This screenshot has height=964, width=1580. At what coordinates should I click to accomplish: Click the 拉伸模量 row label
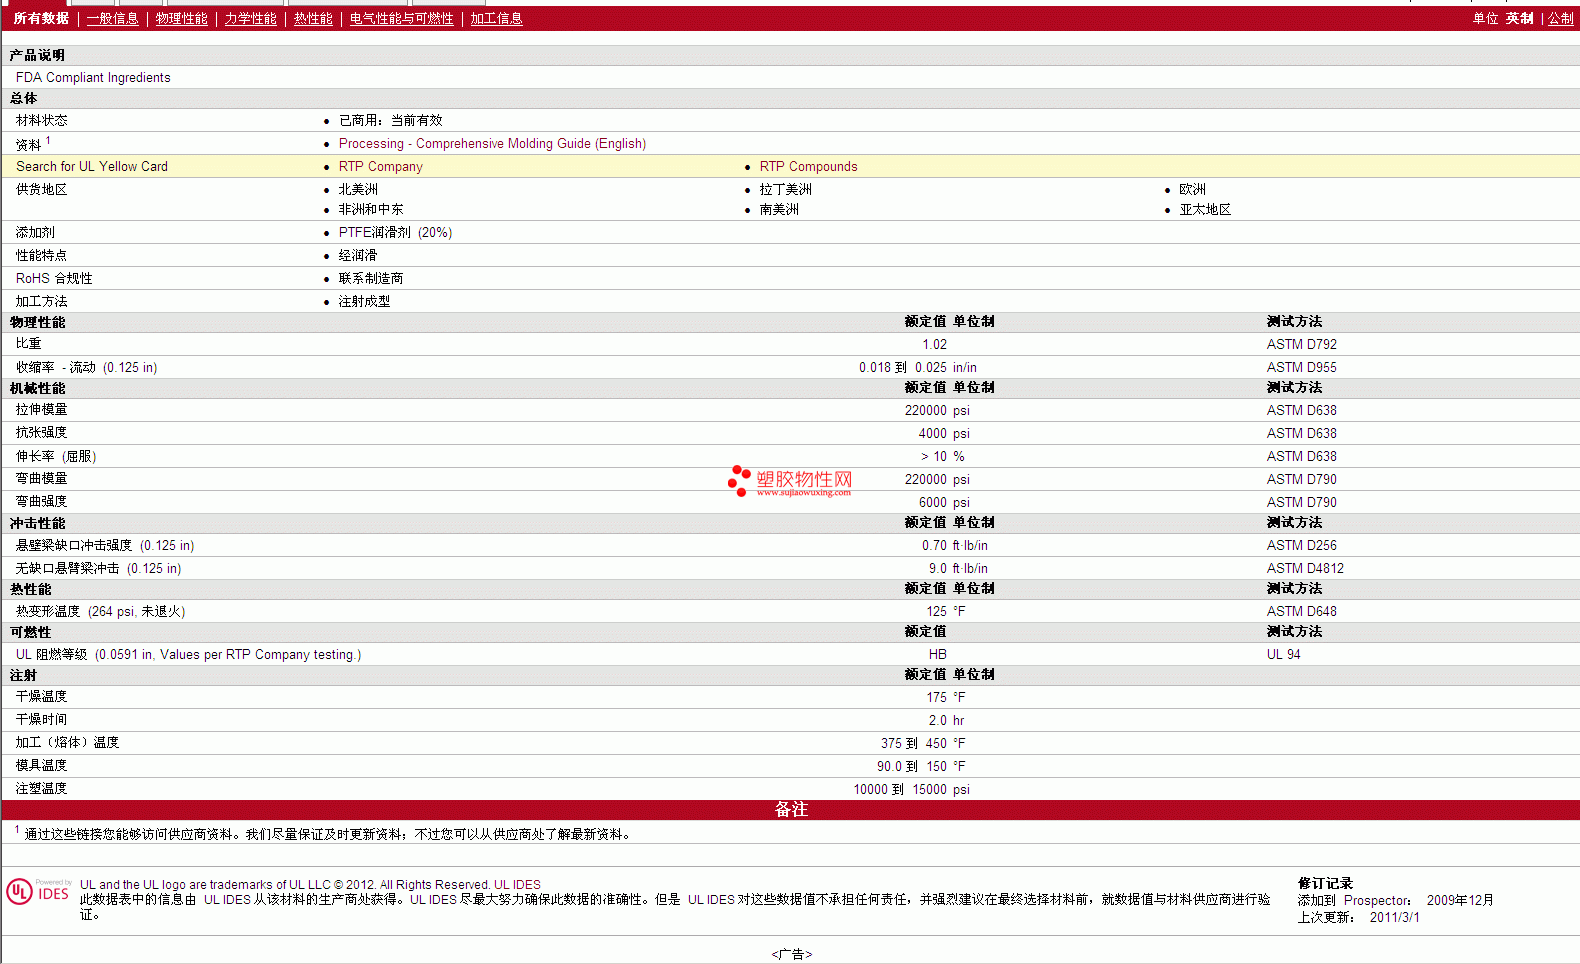pyautogui.click(x=41, y=410)
